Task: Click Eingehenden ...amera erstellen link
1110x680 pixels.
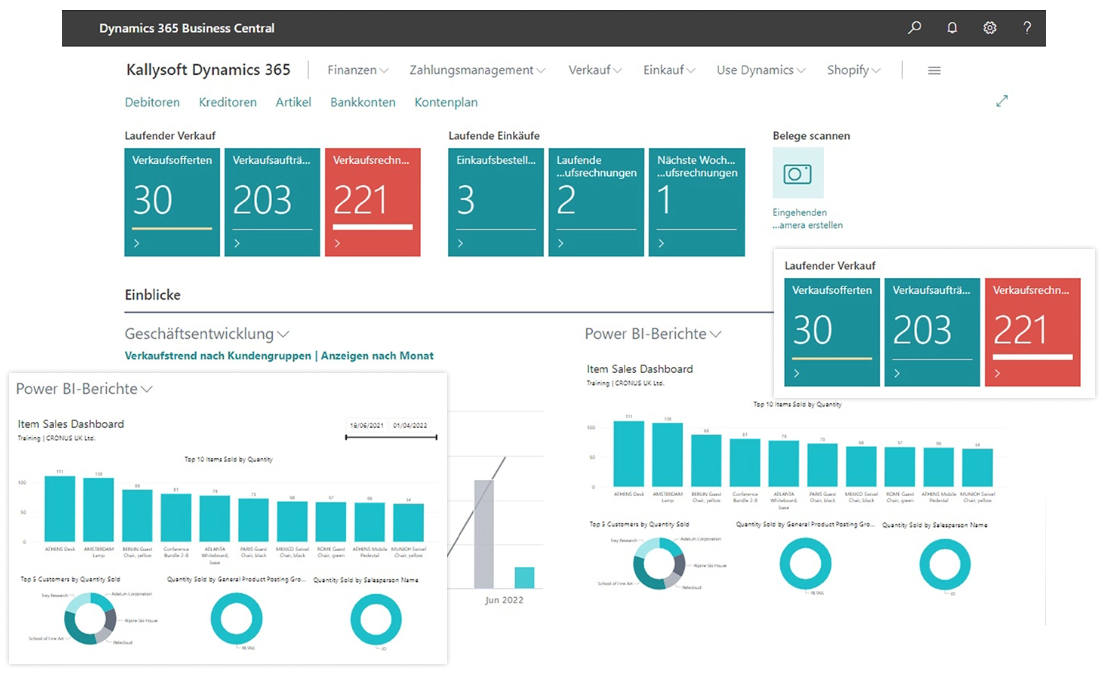Action: point(808,219)
